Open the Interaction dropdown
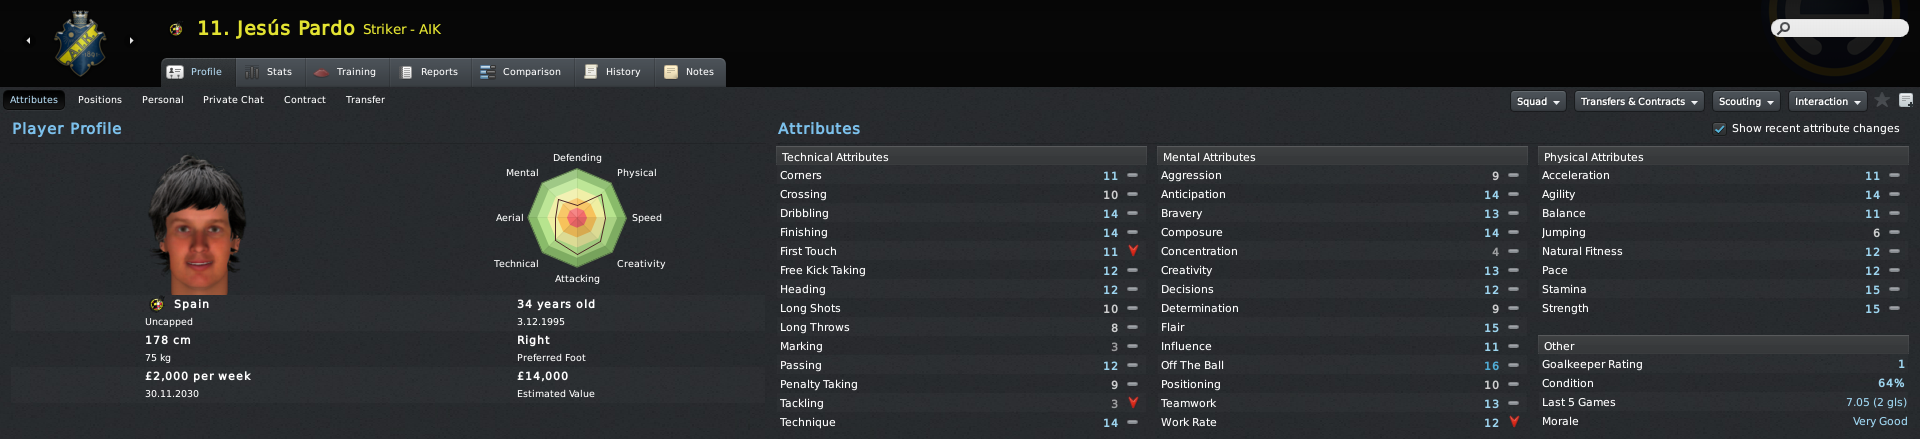The image size is (1920, 439). (1828, 101)
